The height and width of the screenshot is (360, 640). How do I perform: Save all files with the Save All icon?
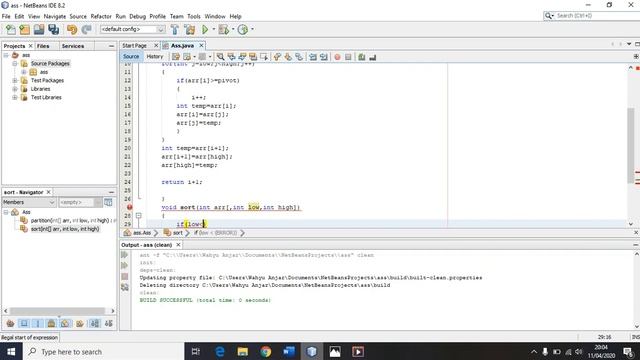(x=53, y=29)
